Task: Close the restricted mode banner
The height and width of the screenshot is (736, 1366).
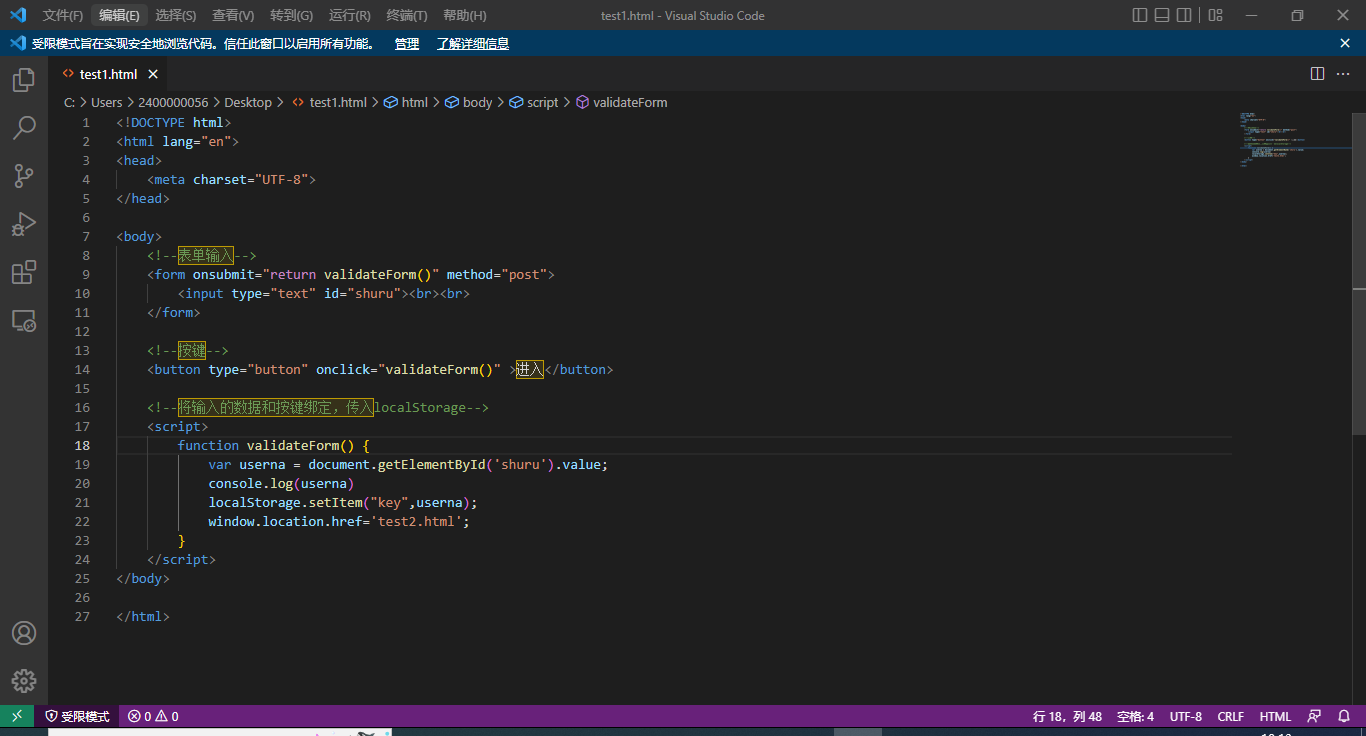Action: click(1345, 43)
